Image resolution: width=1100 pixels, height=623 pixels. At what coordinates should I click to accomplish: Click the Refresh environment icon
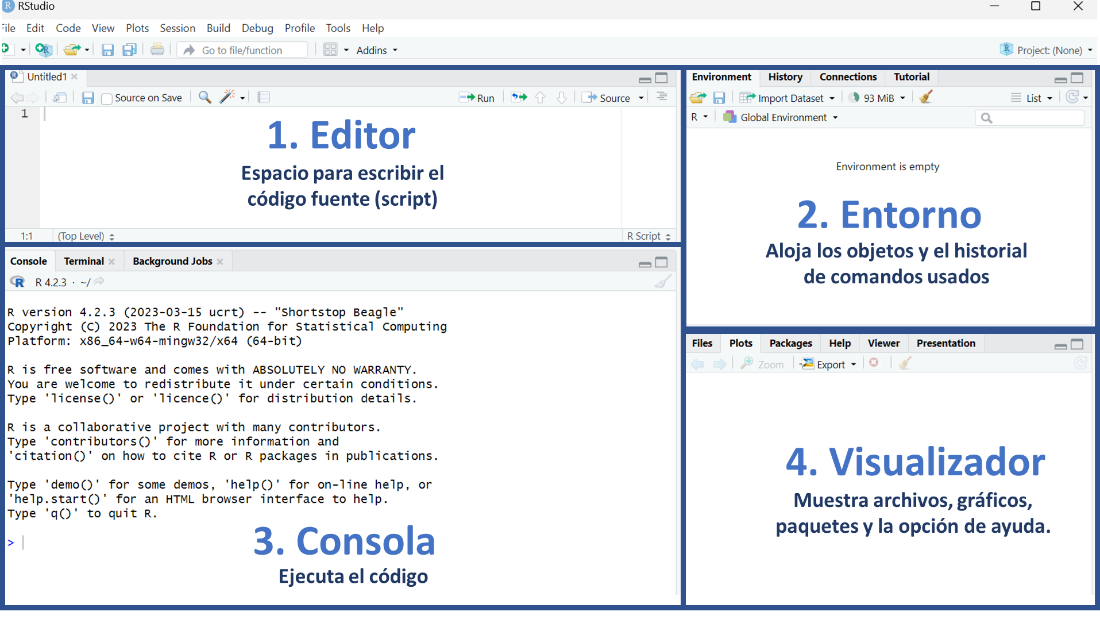coord(1072,97)
